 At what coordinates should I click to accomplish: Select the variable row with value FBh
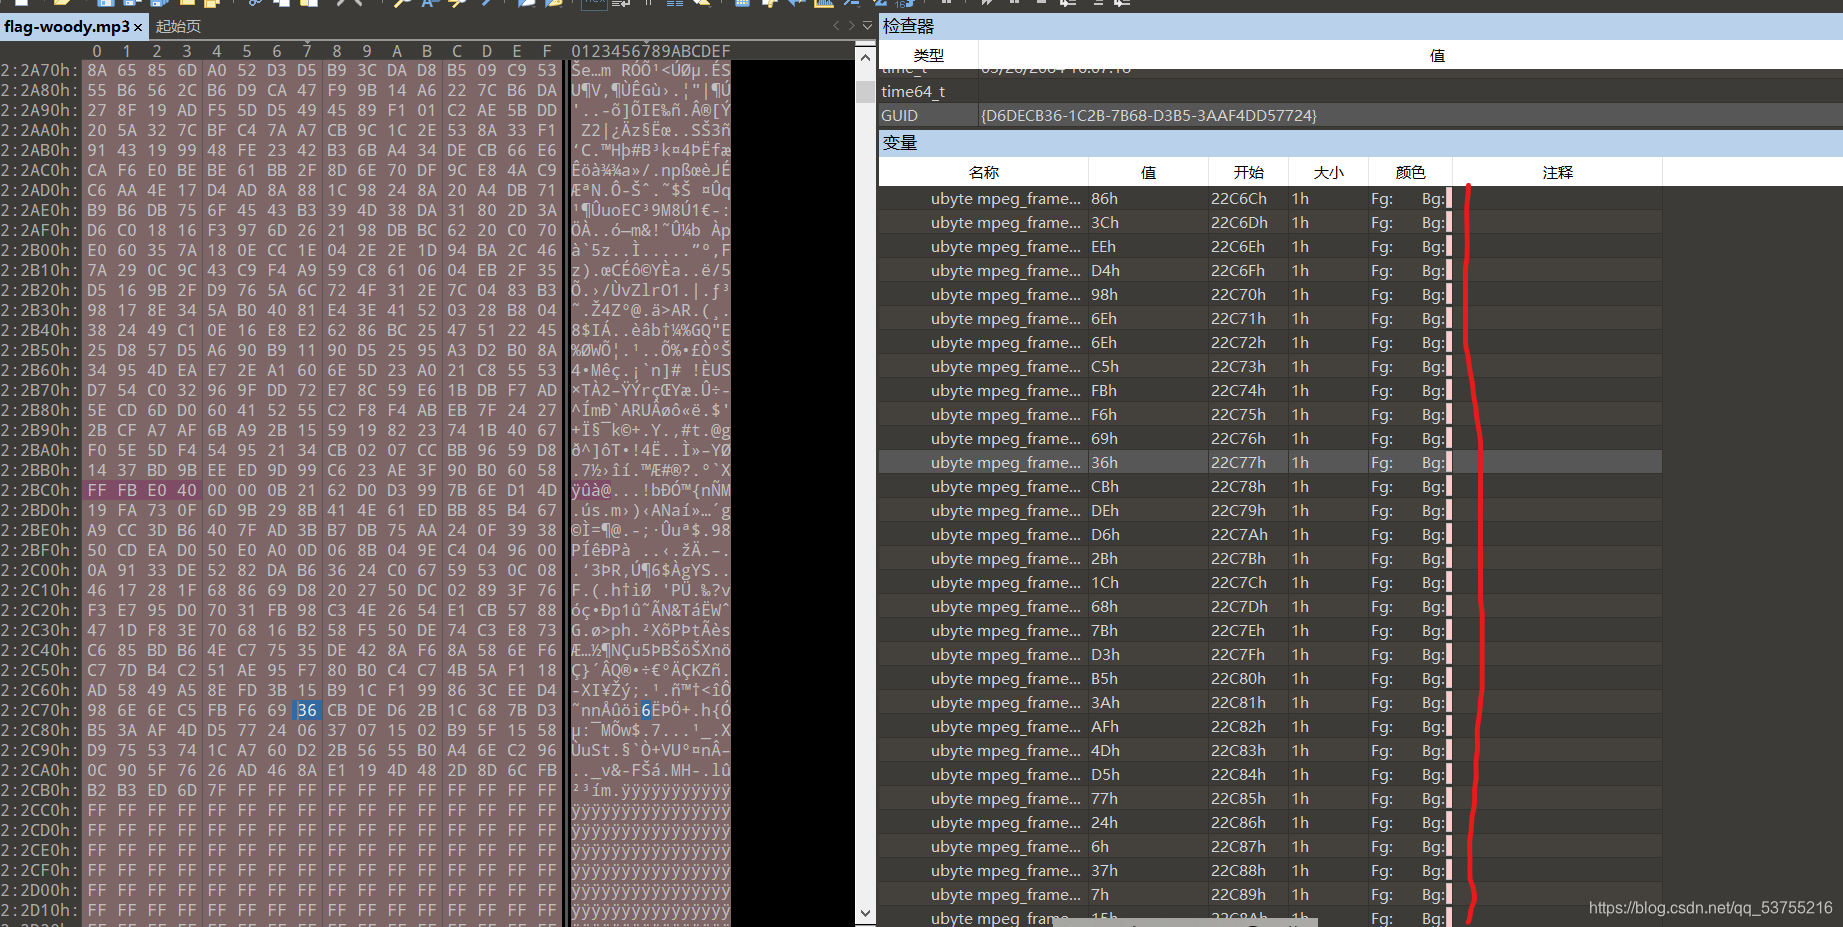pyautogui.click(x=1270, y=391)
